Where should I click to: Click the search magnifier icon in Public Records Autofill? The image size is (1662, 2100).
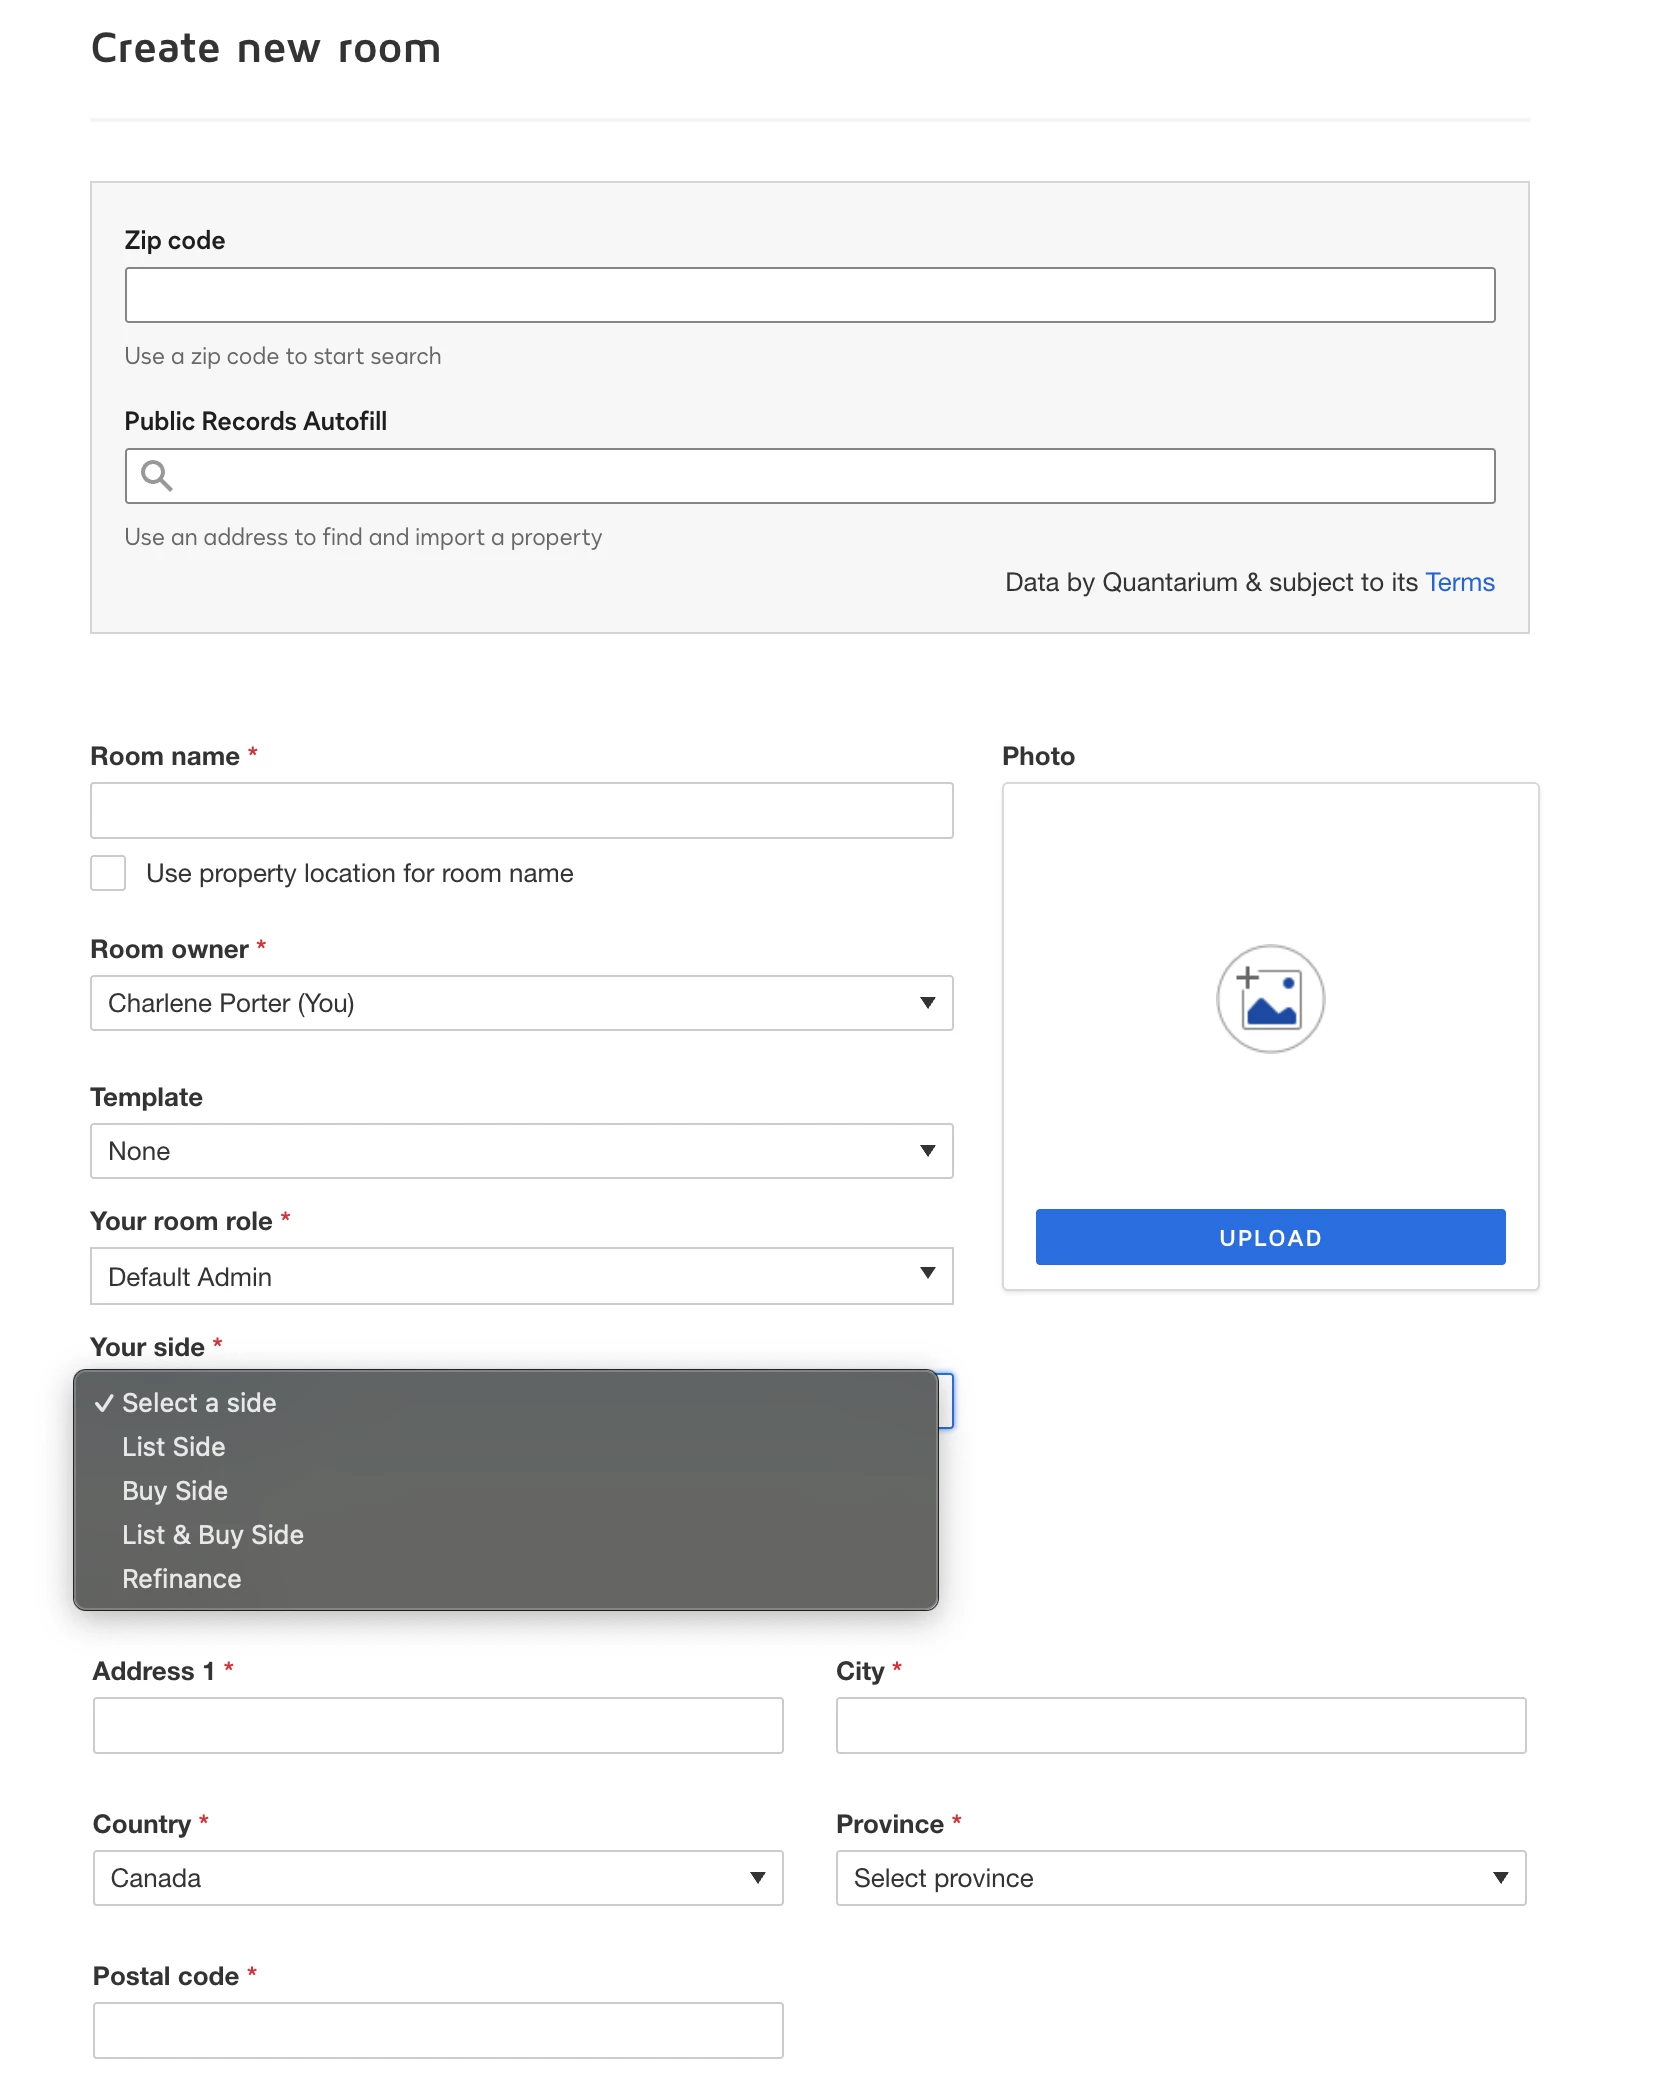pos(156,476)
